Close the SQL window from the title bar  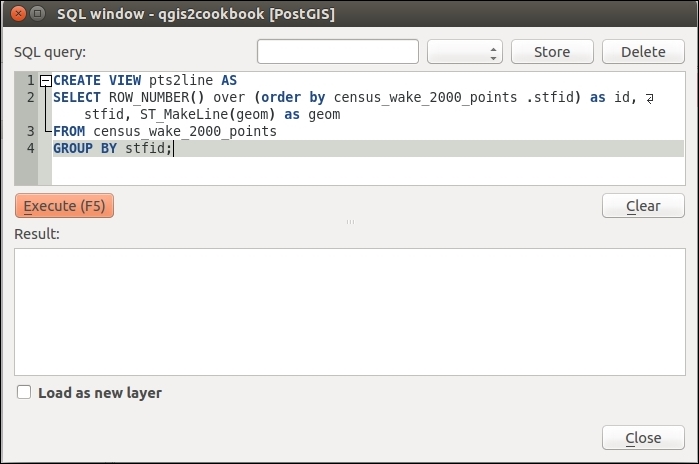pos(14,14)
